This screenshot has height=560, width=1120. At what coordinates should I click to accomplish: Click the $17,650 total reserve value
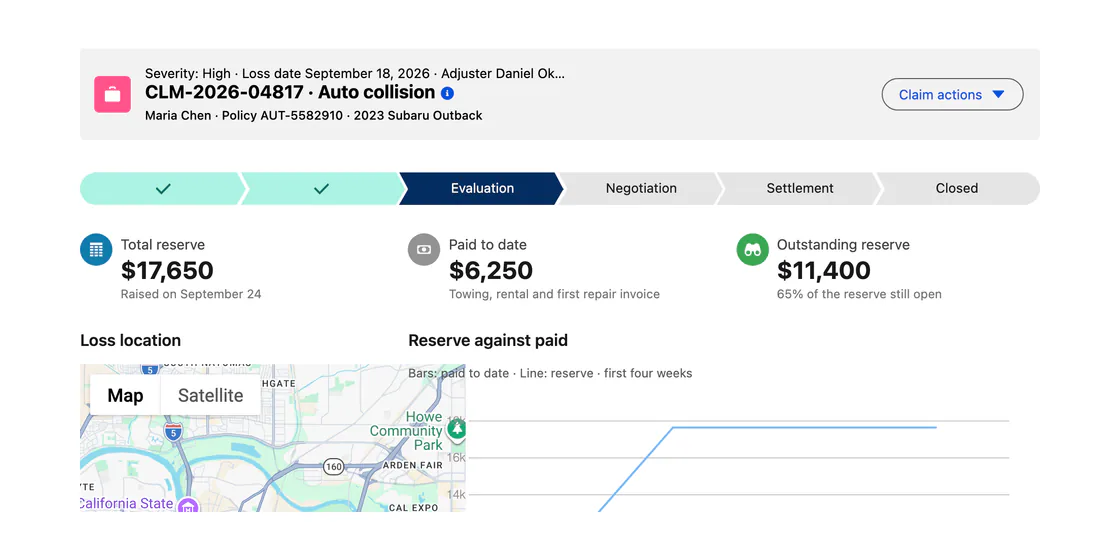tap(167, 271)
